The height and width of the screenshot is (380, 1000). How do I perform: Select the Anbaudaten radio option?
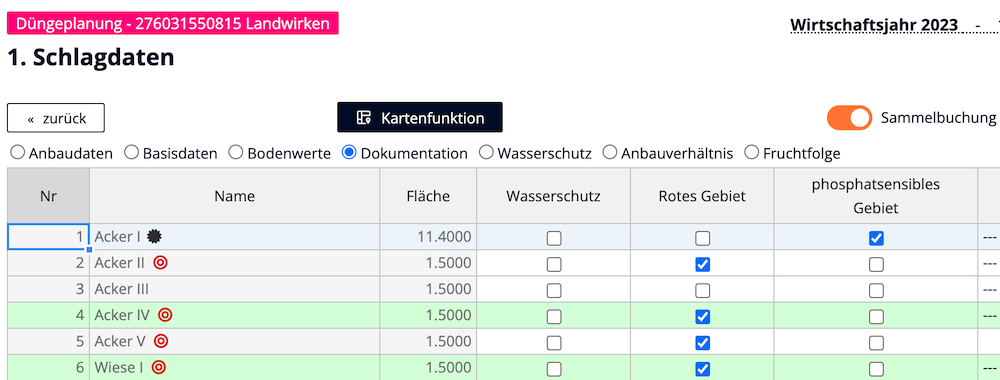click(x=18, y=153)
